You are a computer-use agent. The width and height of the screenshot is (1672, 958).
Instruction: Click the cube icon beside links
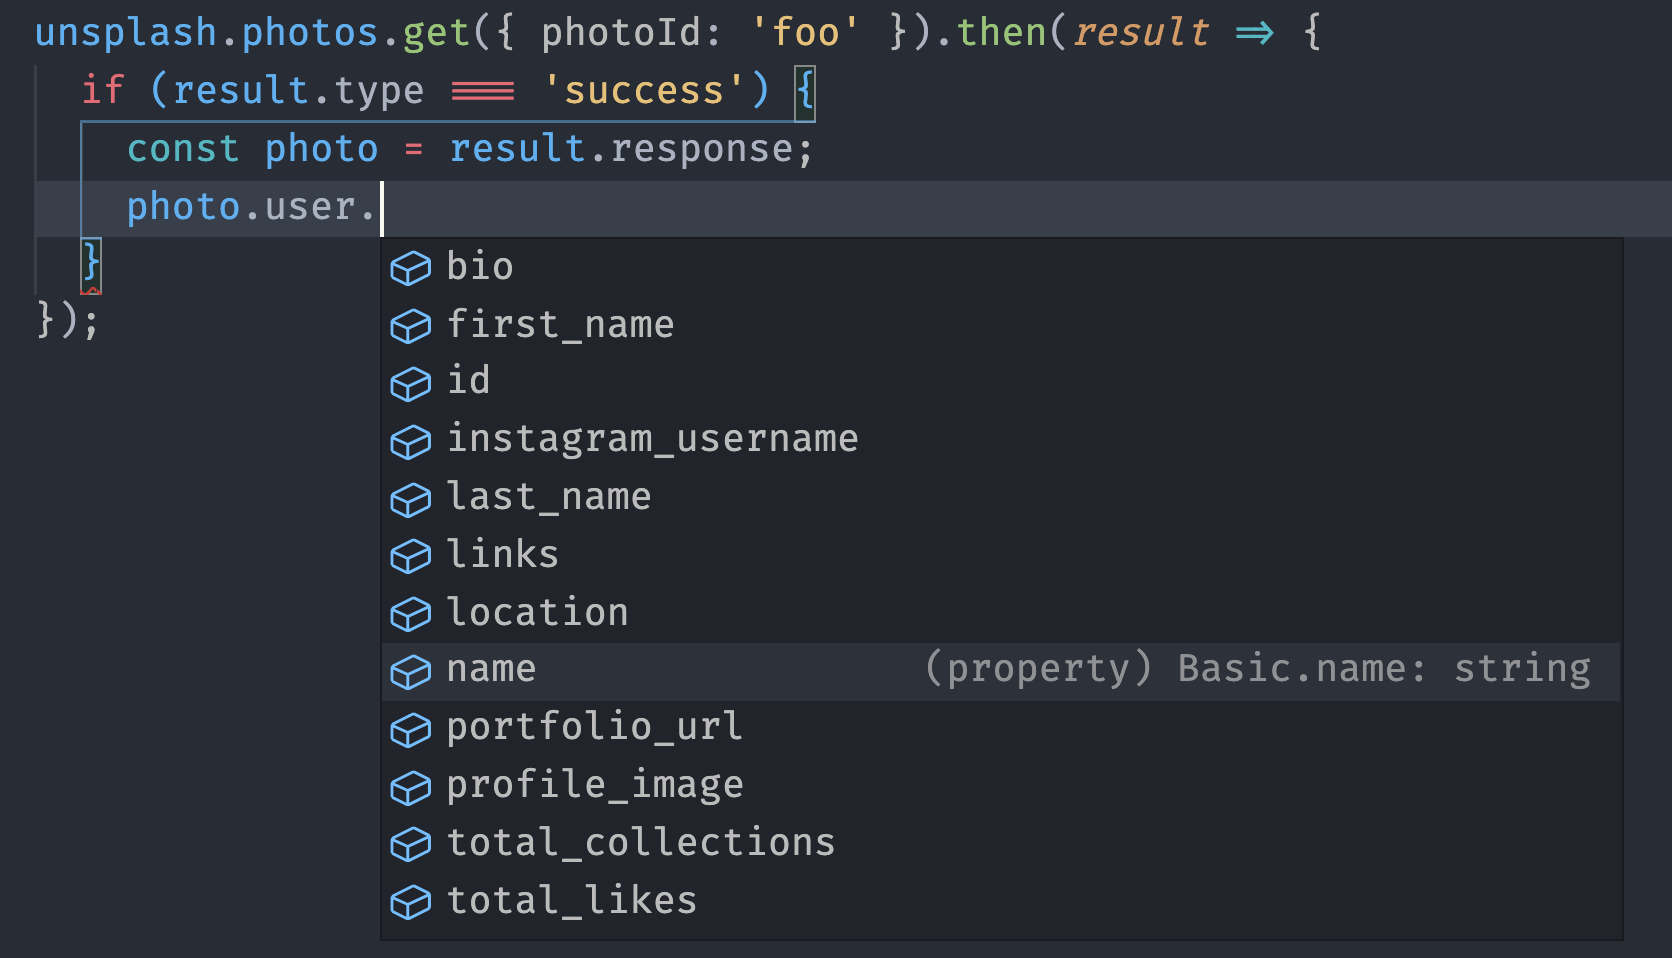click(x=411, y=557)
